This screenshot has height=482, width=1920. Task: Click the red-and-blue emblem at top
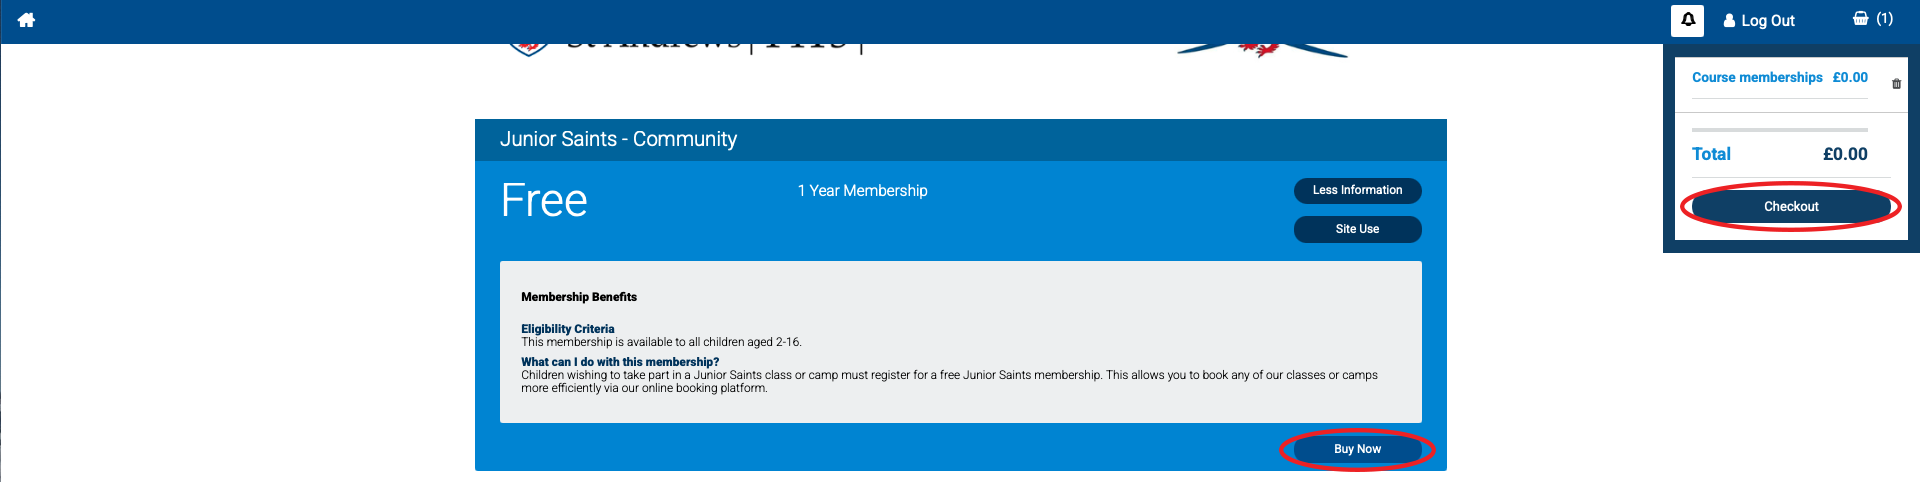click(x=1262, y=50)
